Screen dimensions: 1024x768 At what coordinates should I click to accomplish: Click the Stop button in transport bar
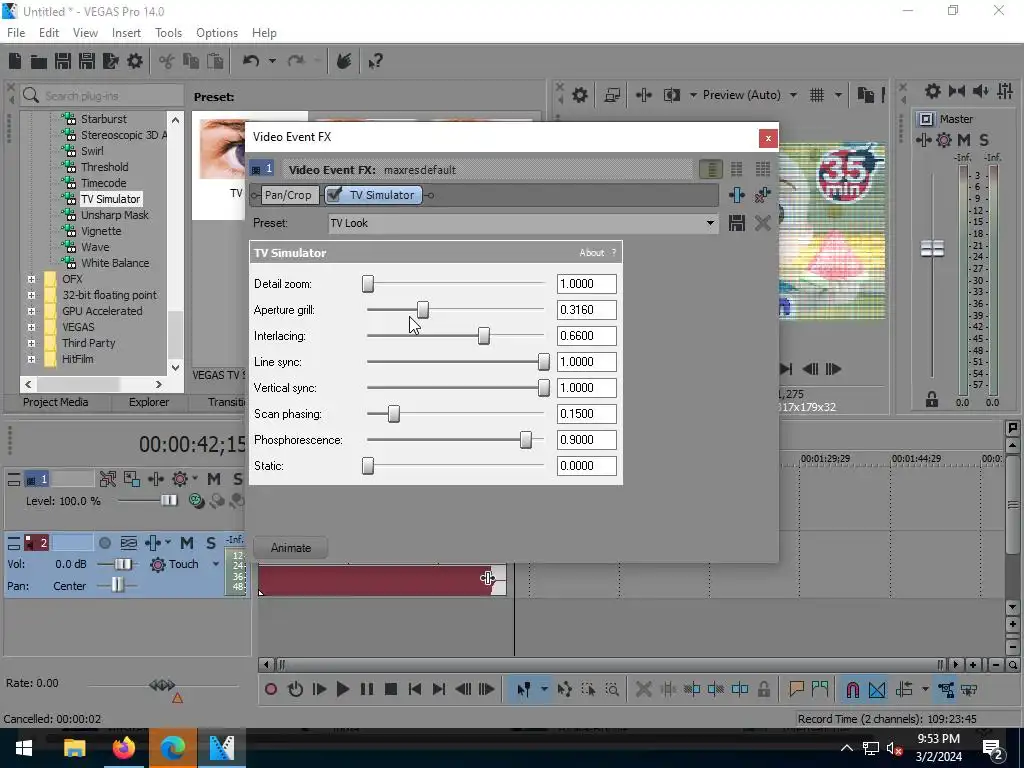[x=391, y=689]
